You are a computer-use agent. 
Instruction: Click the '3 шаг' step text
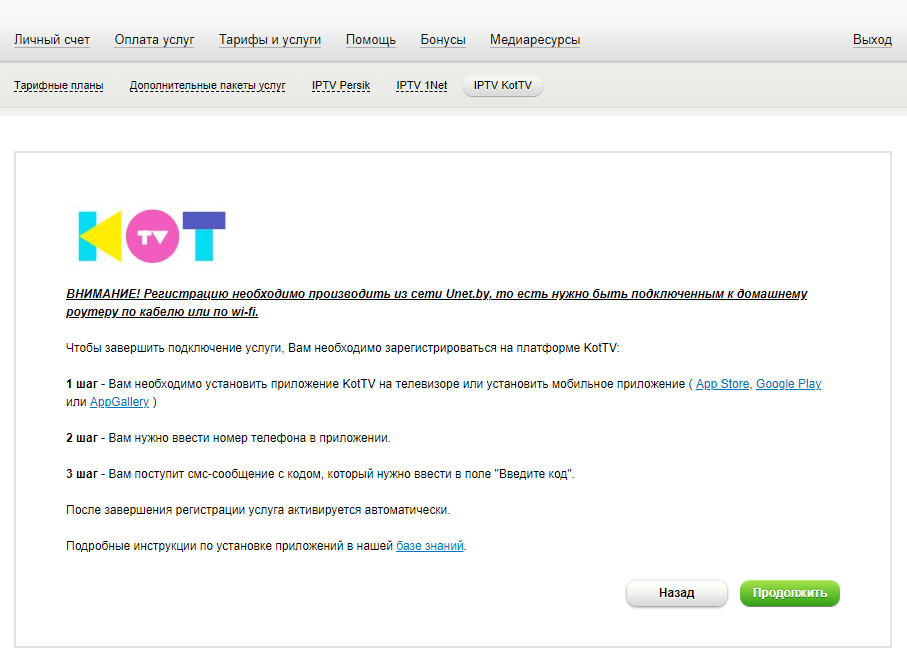click(x=320, y=474)
